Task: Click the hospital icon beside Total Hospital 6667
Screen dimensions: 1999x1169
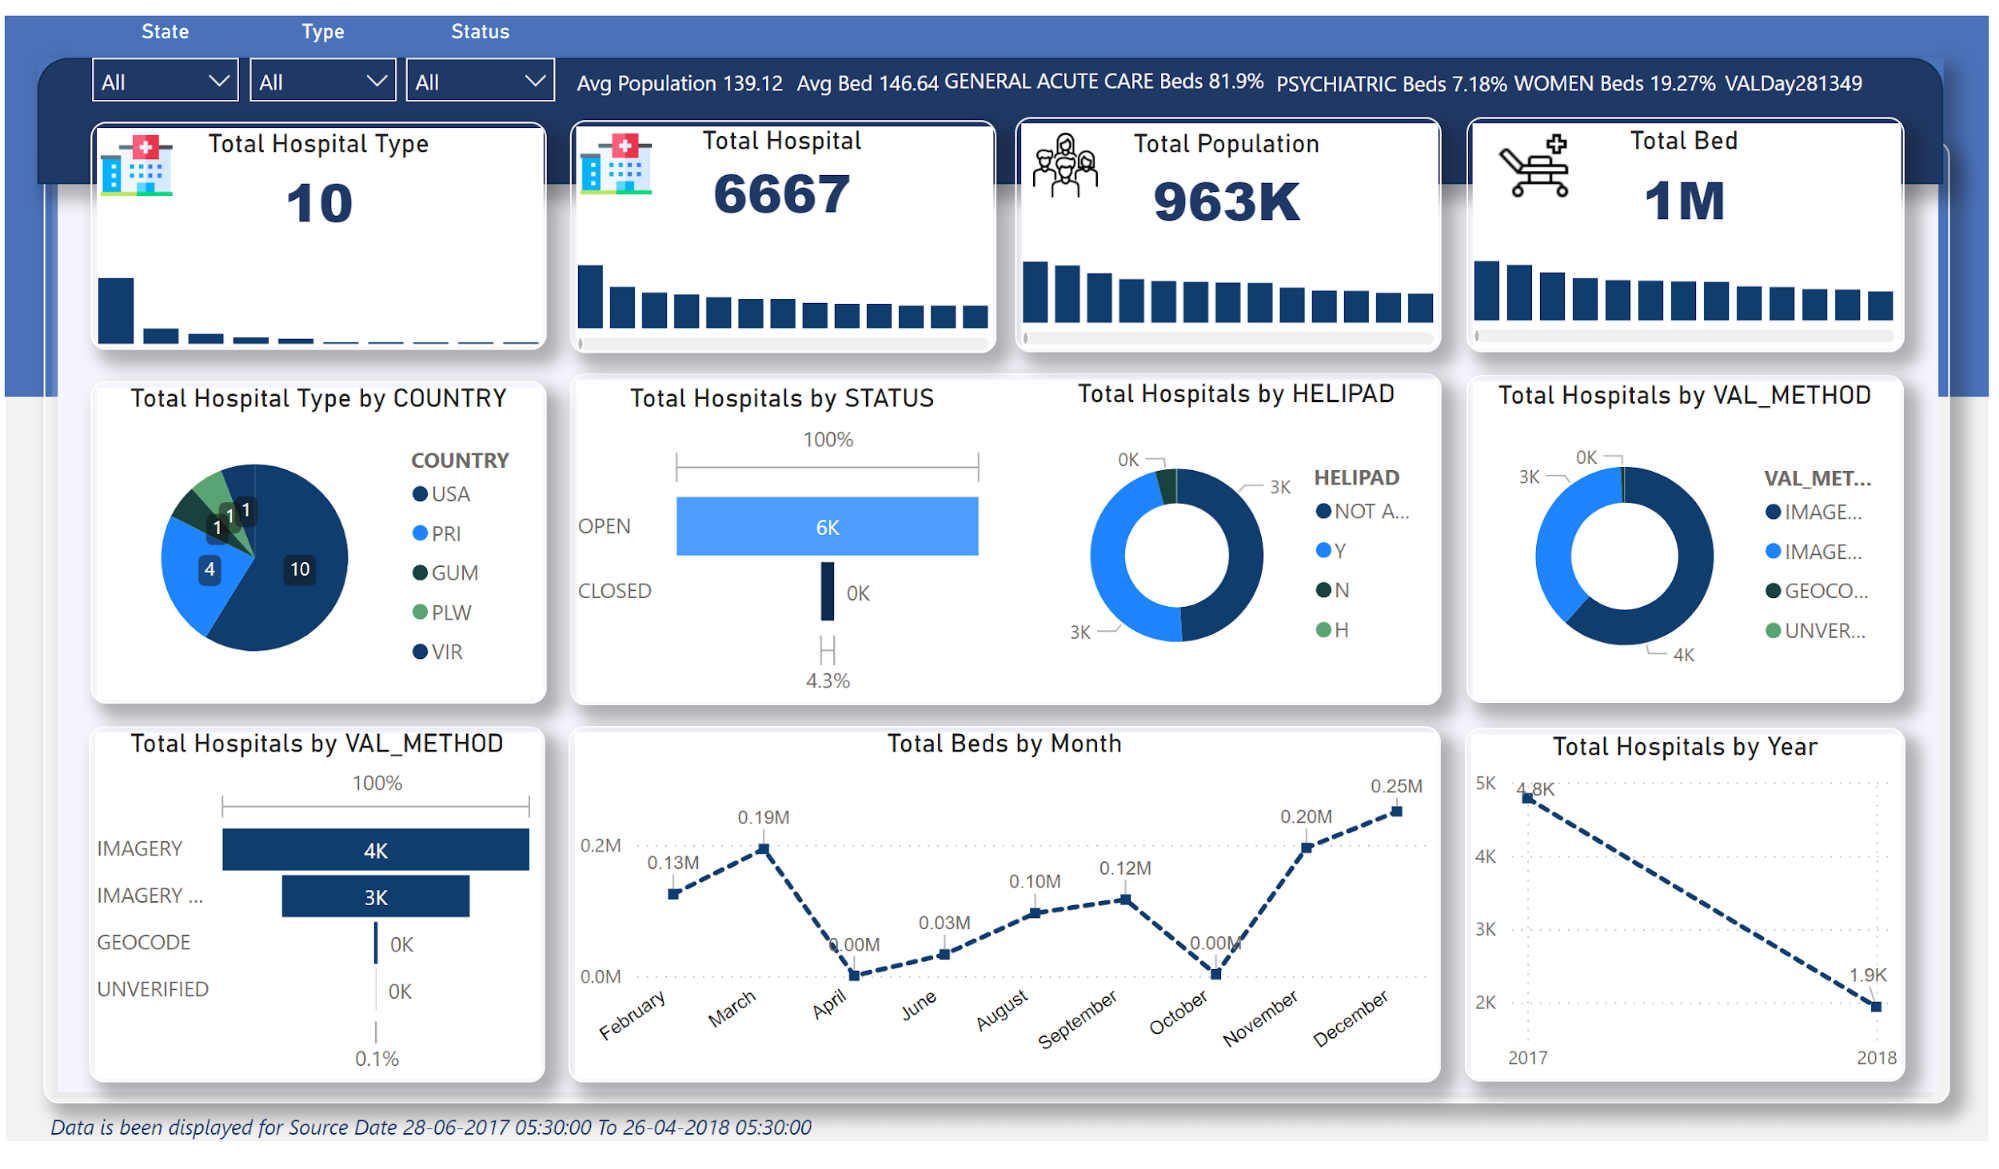Action: (616, 164)
